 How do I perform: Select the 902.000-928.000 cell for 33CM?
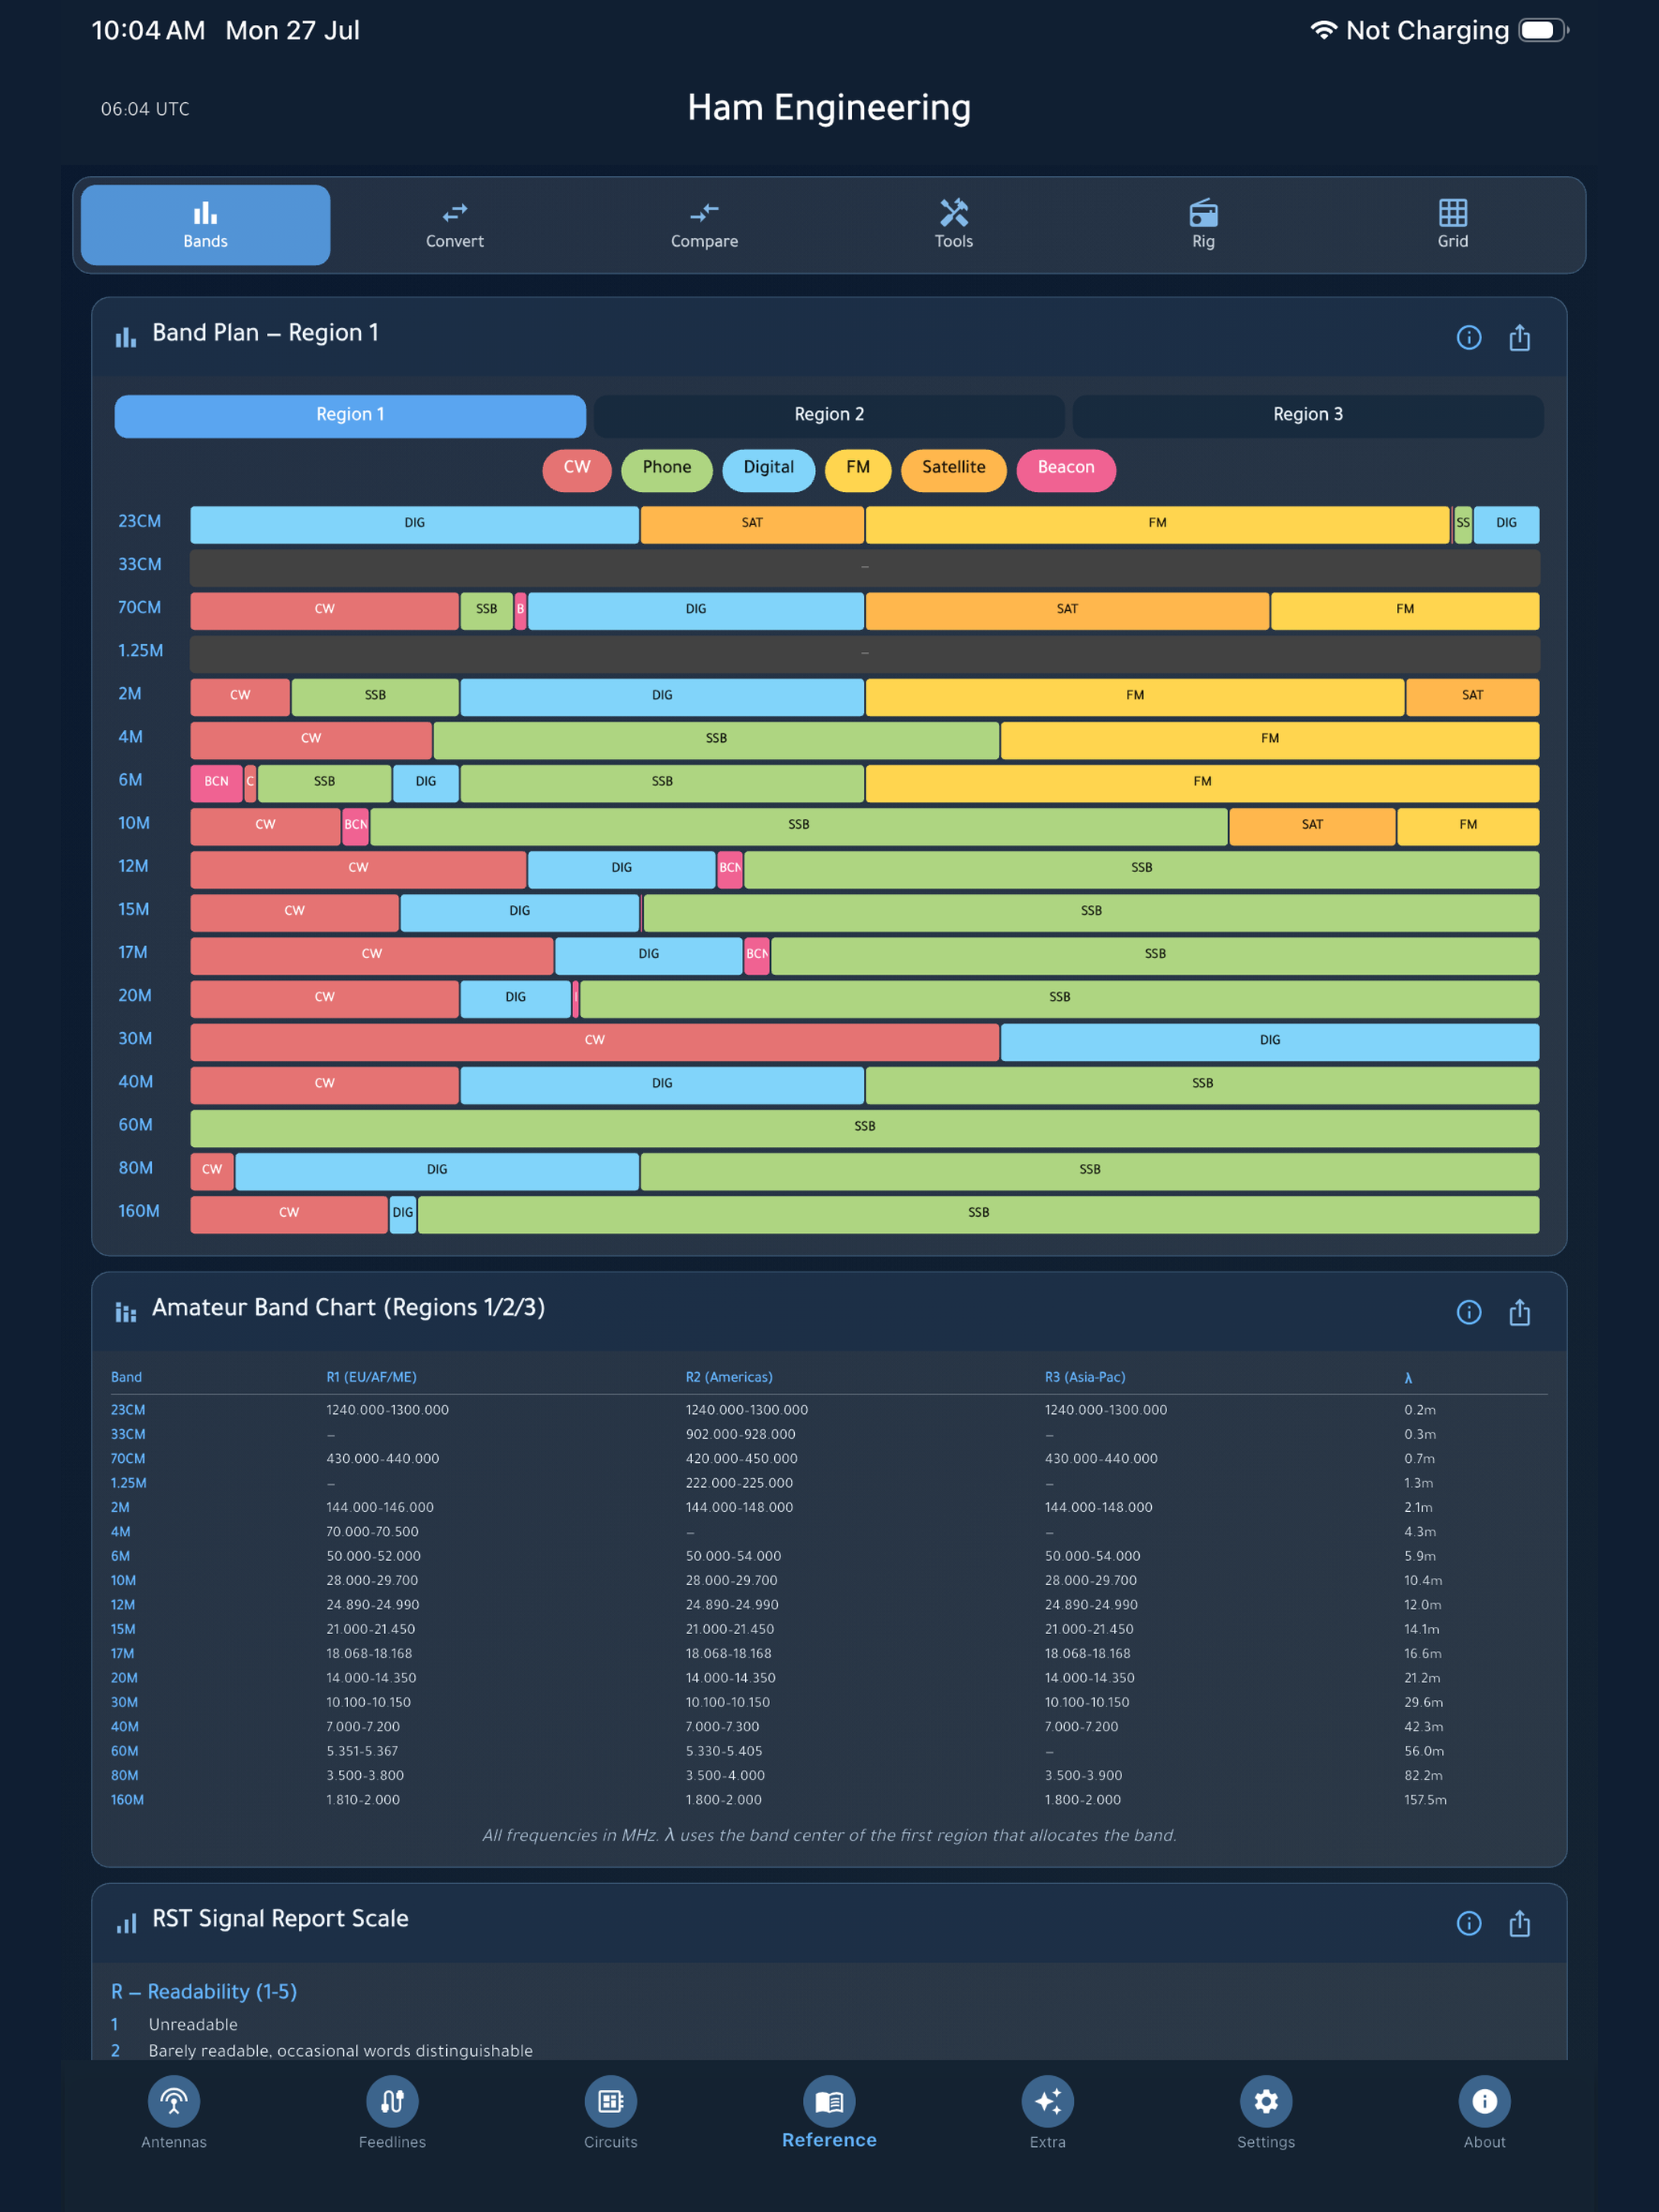[x=741, y=1434]
